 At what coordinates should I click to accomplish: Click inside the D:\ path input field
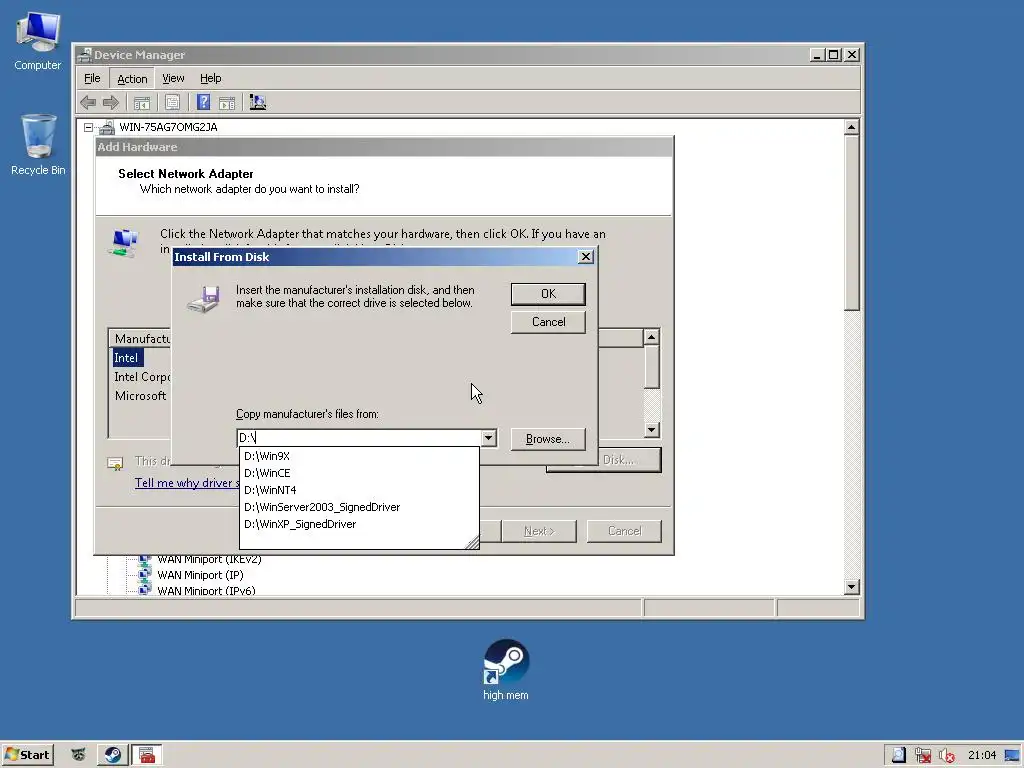(359, 438)
